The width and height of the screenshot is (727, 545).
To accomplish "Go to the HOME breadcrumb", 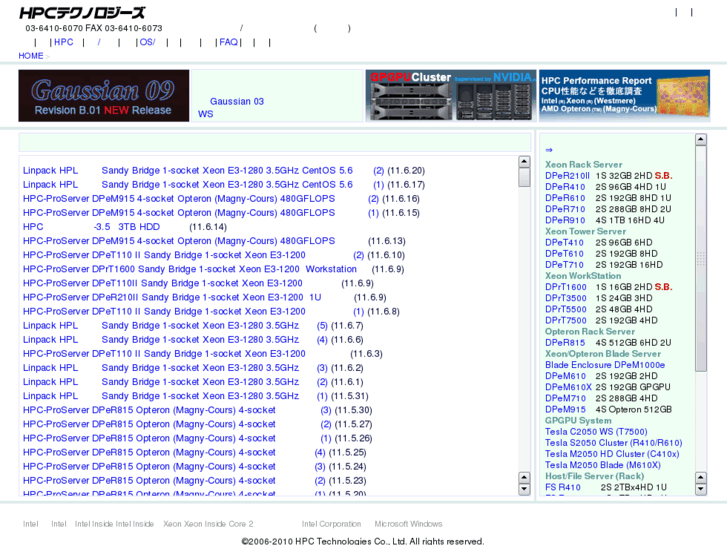I will pos(31,56).
